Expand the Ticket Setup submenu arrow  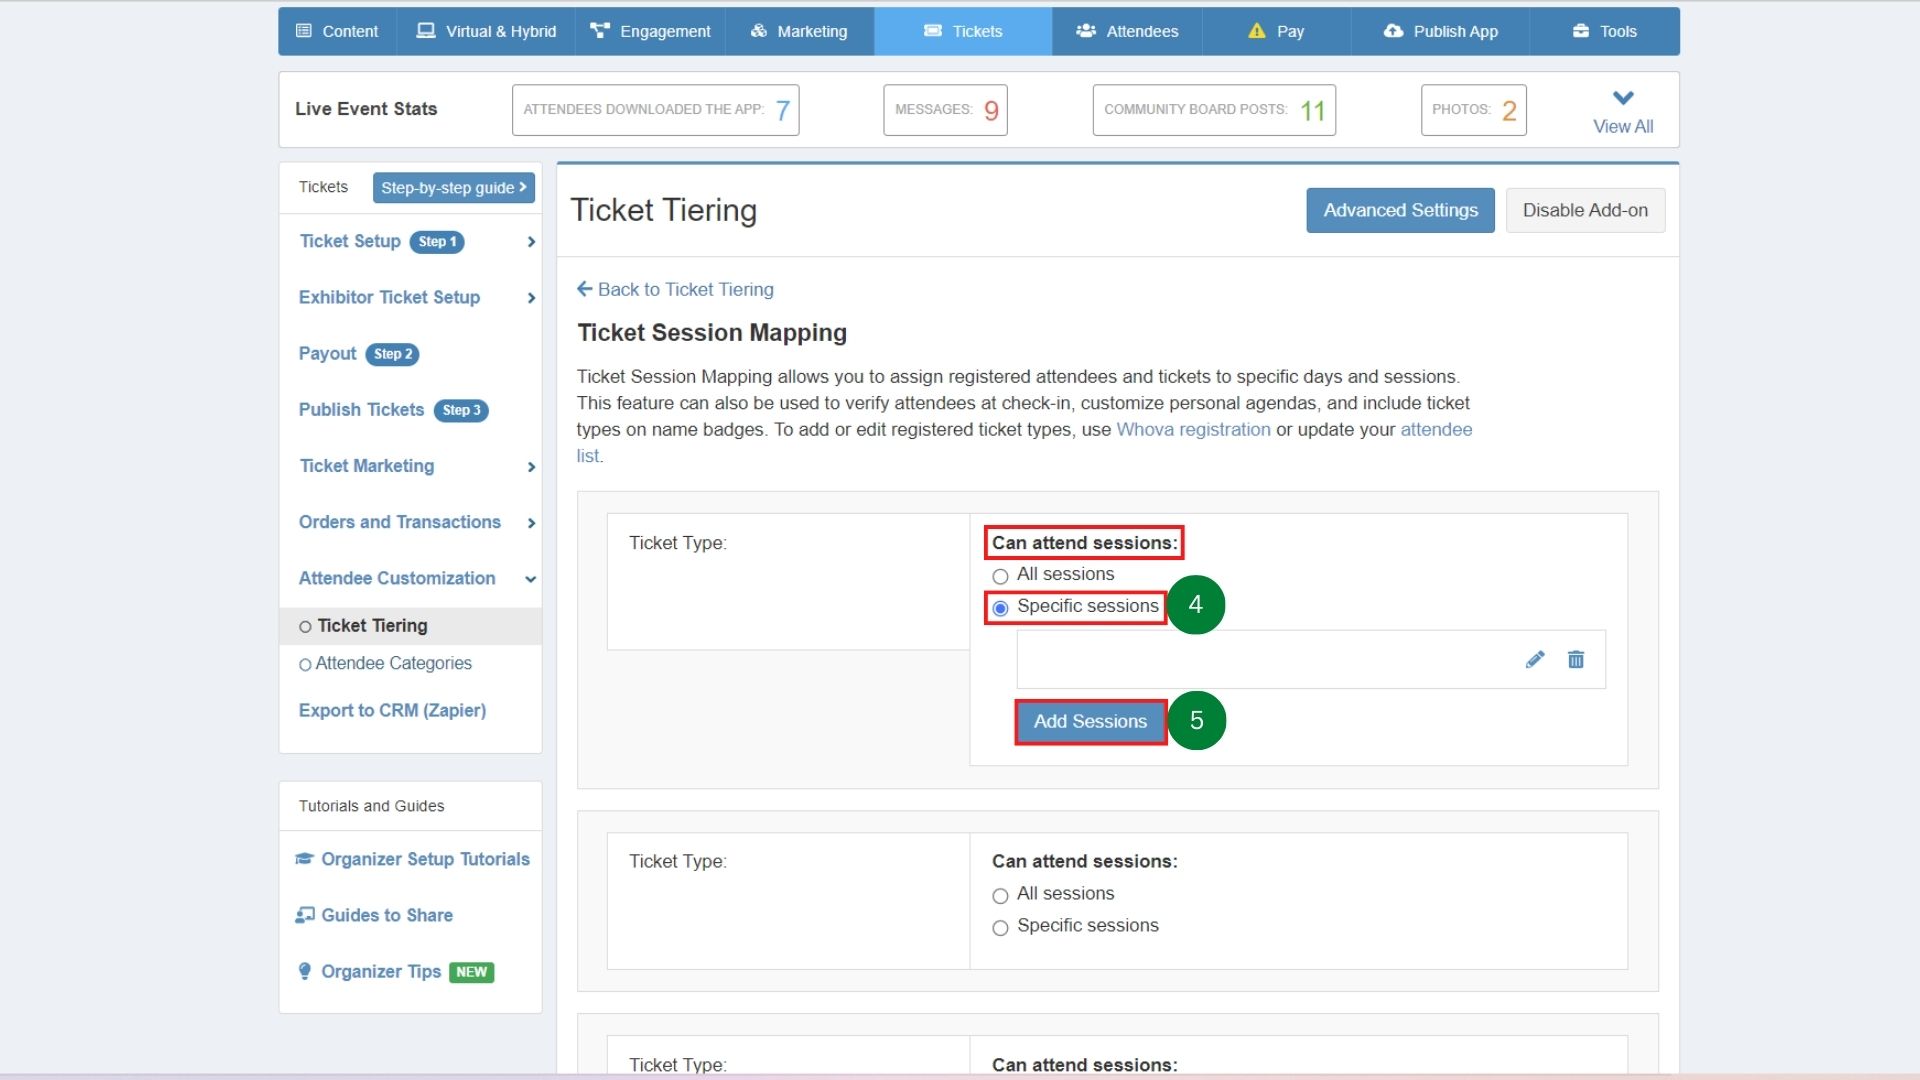(531, 242)
